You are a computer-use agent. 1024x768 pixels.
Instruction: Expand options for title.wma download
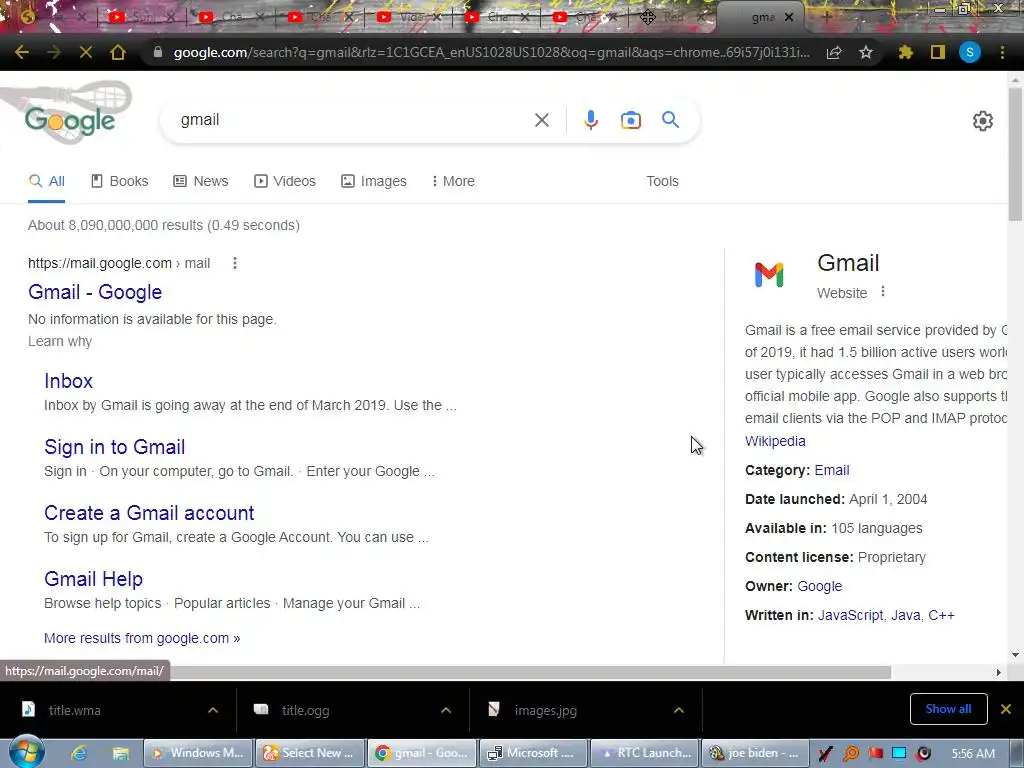213,710
